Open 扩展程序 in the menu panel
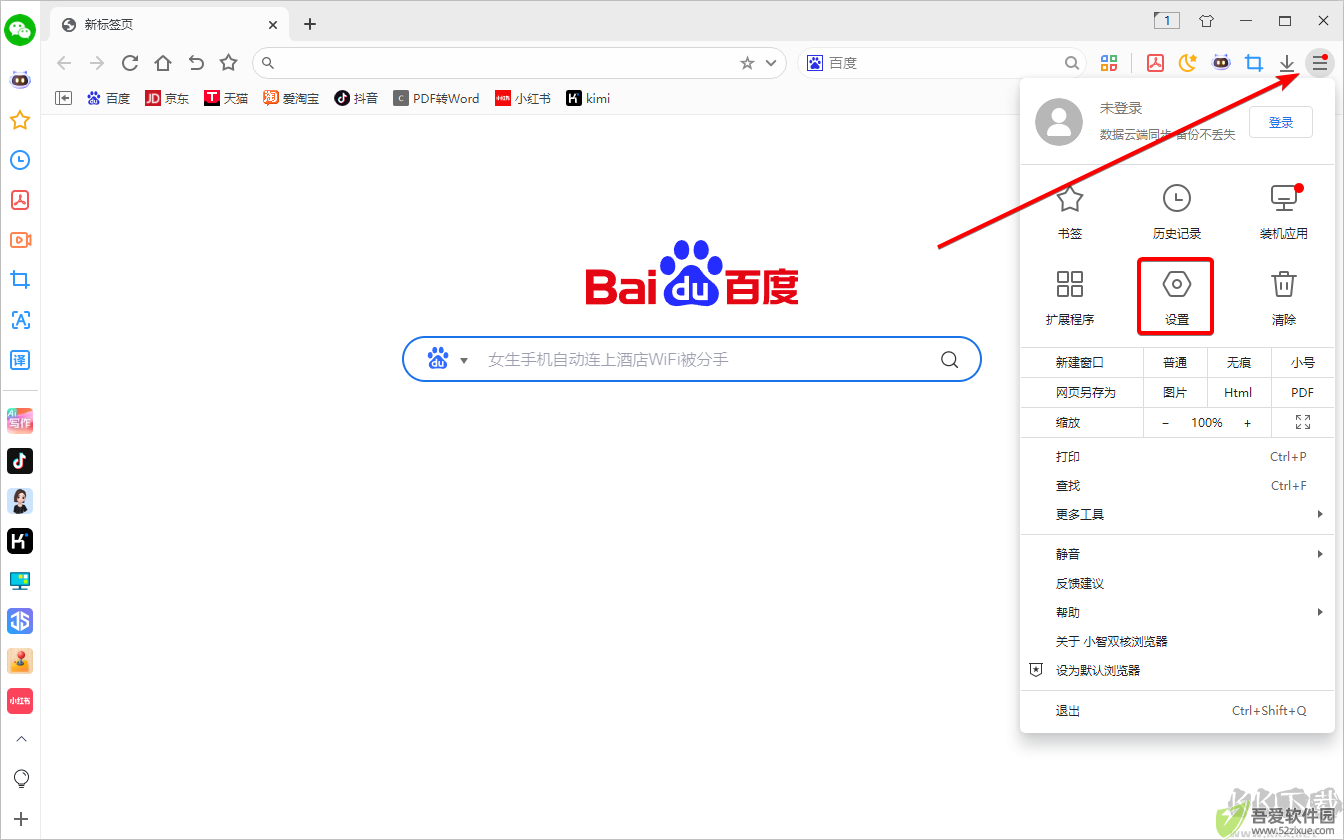 pyautogui.click(x=1070, y=297)
